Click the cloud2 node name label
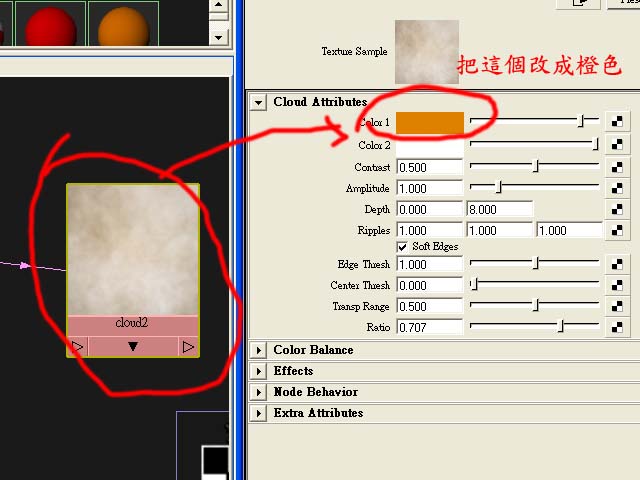Image resolution: width=640 pixels, height=480 pixels. click(x=131, y=323)
